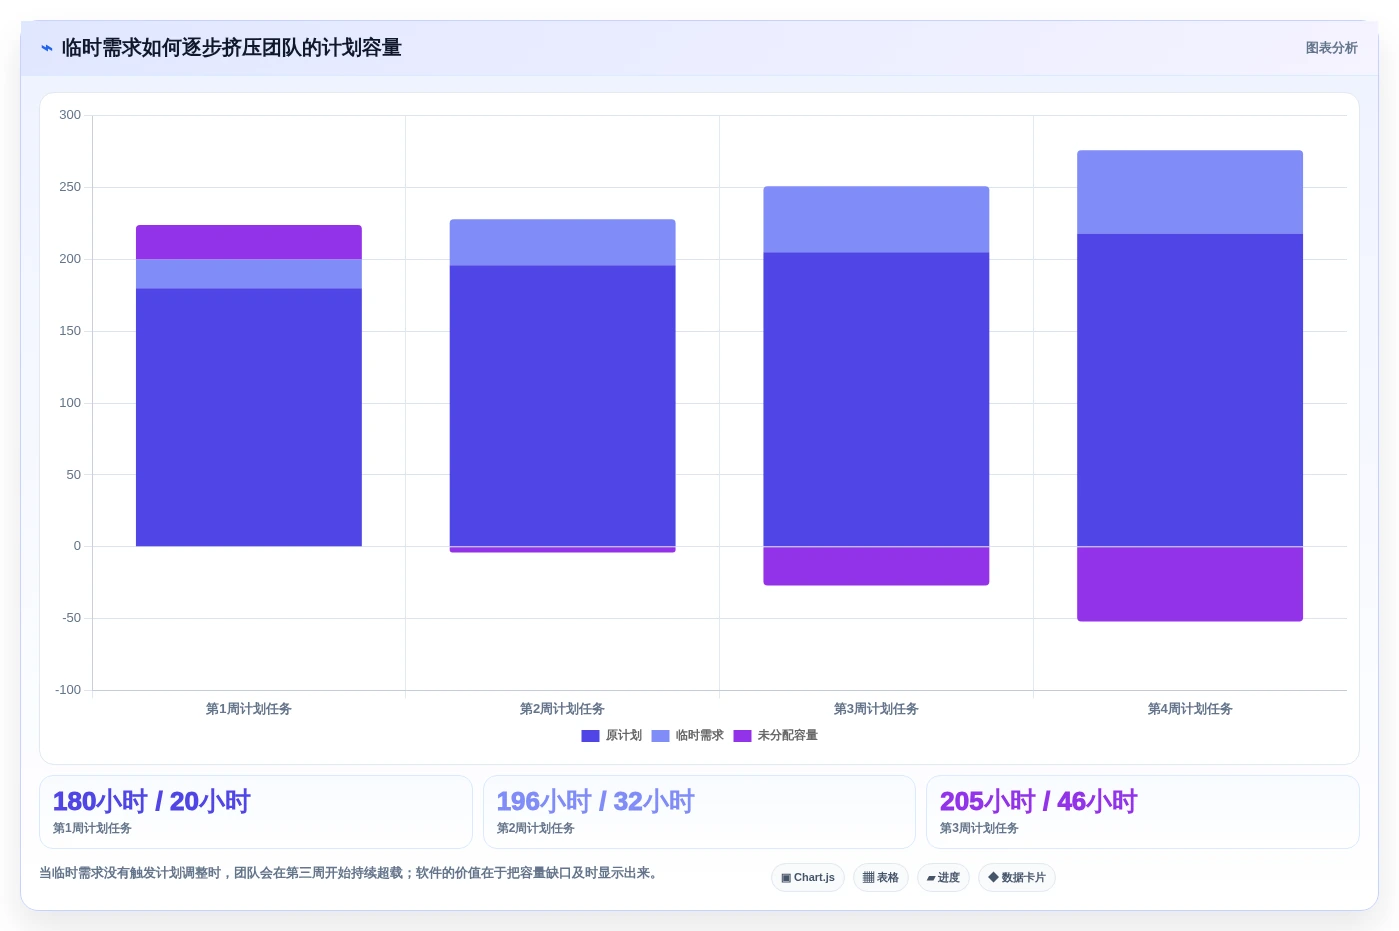The image size is (1399, 931).
Task: Click the footer note starting 当临时需求没有触发
Action: [350, 873]
